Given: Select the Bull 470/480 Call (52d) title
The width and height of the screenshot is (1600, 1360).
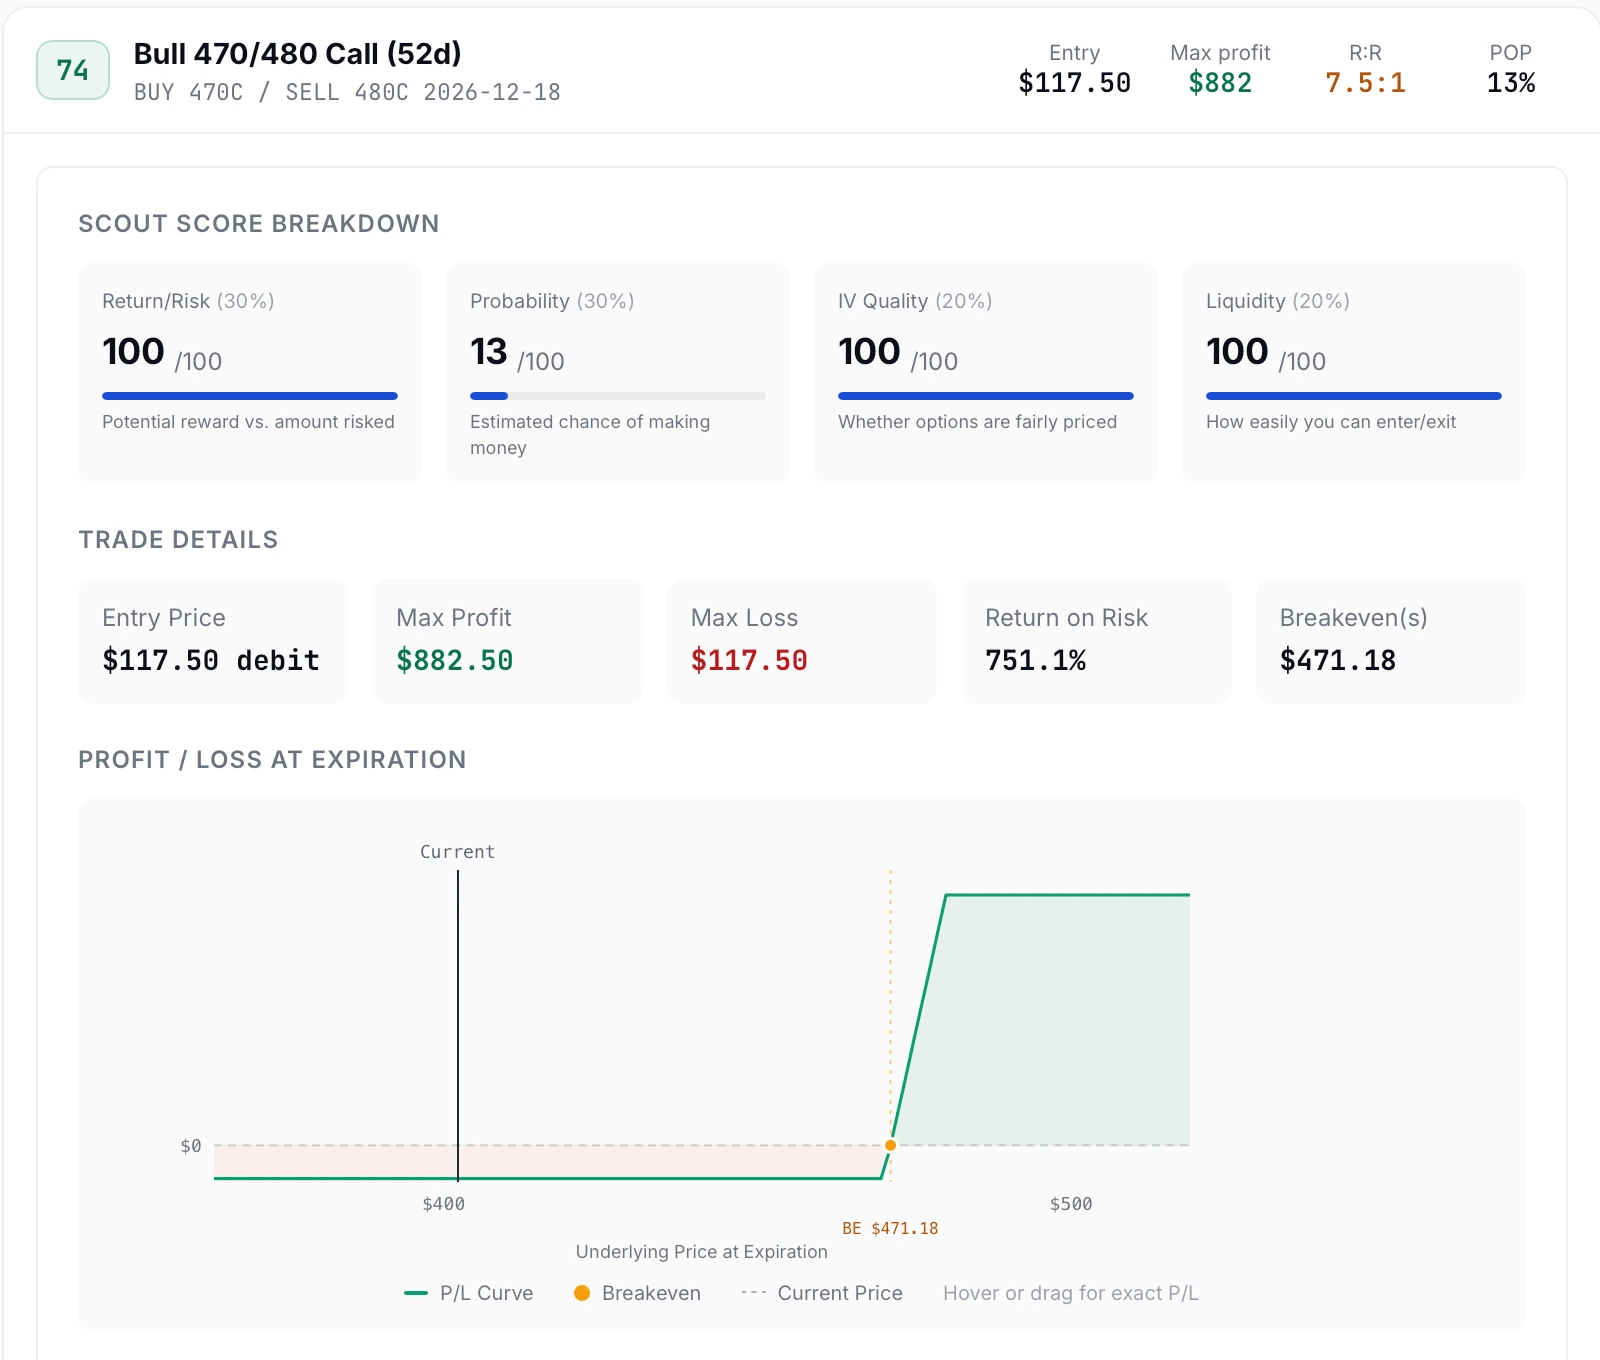Looking at the screenshot, I should pos(297,54).
